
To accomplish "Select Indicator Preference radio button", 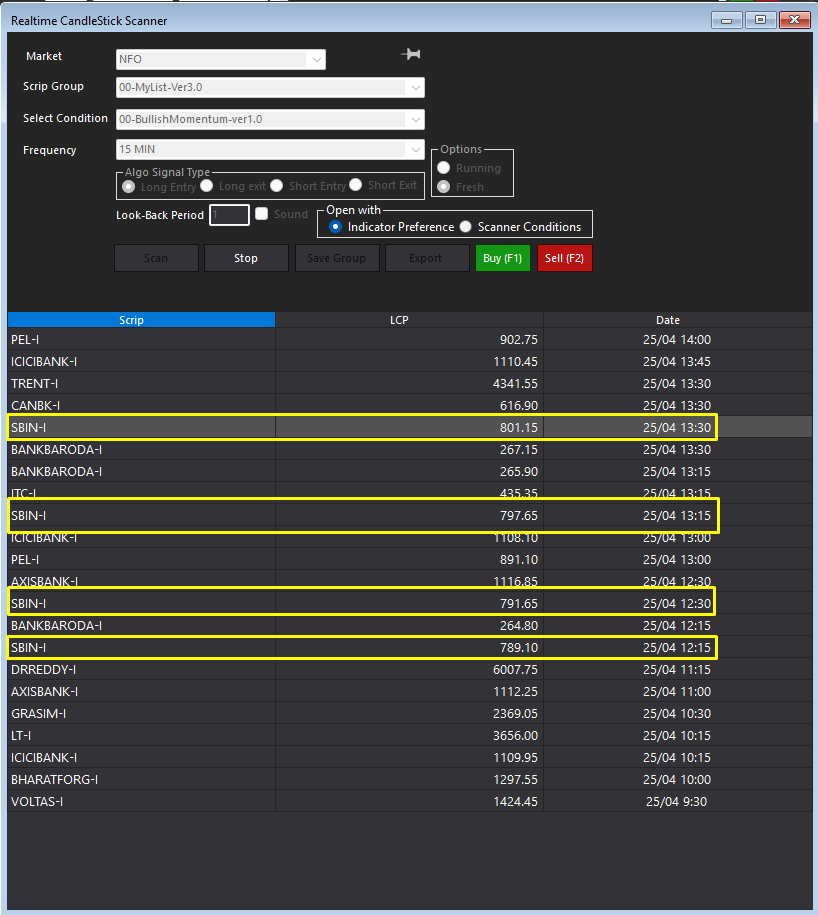I will pyautogui.click(x=335, y=227).
